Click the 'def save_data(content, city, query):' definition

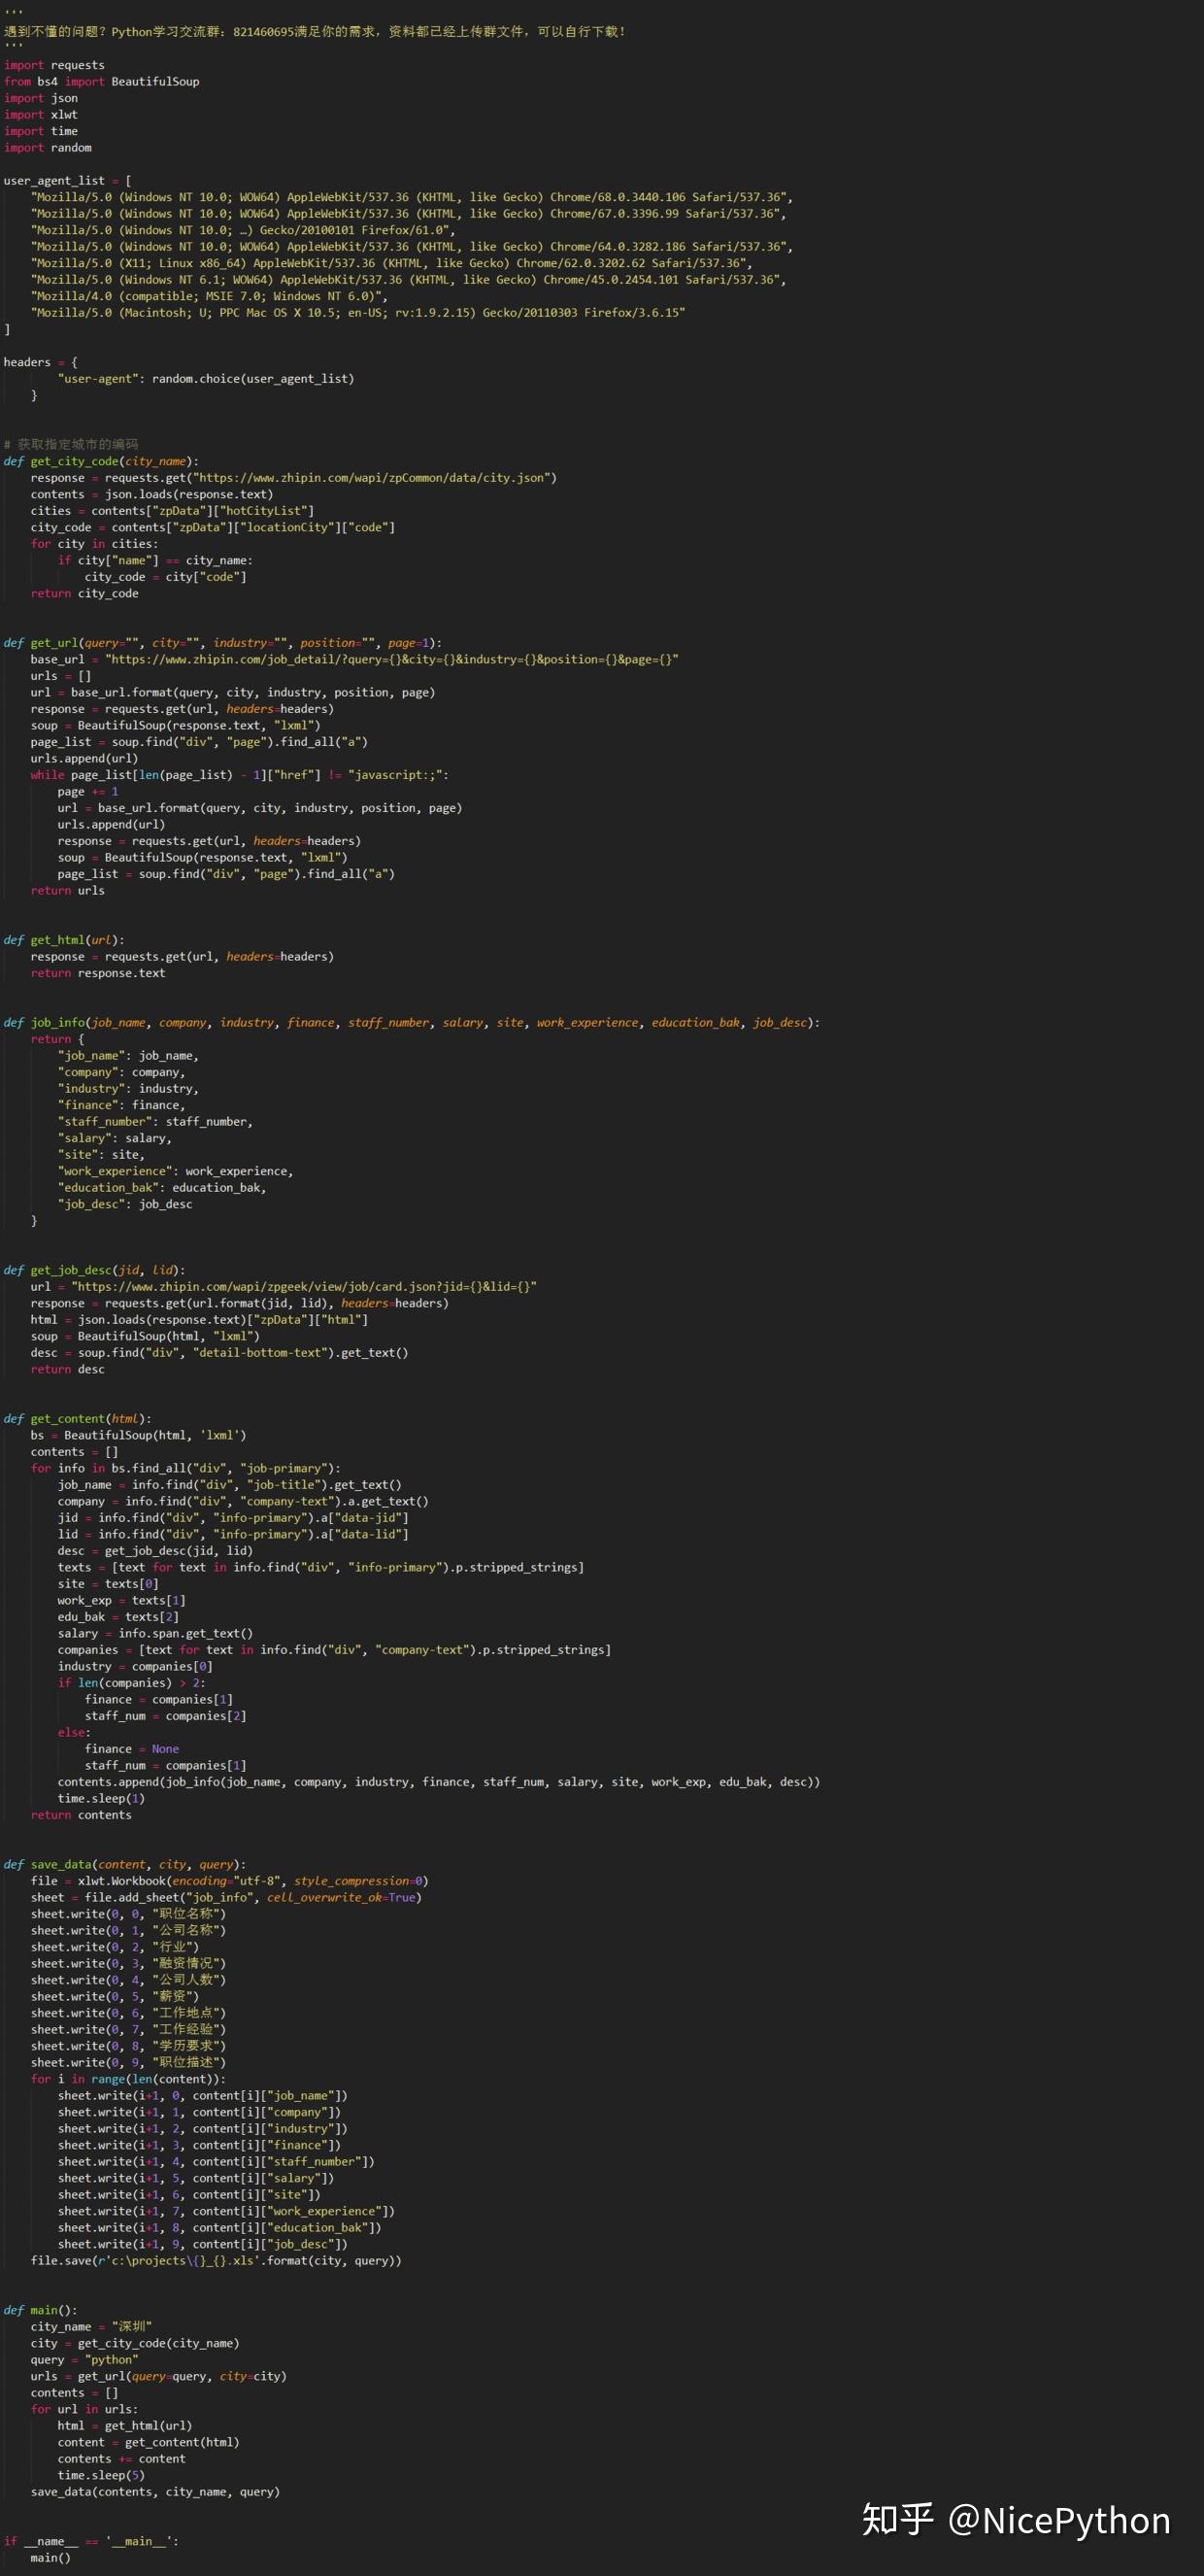pos(124,1864)
